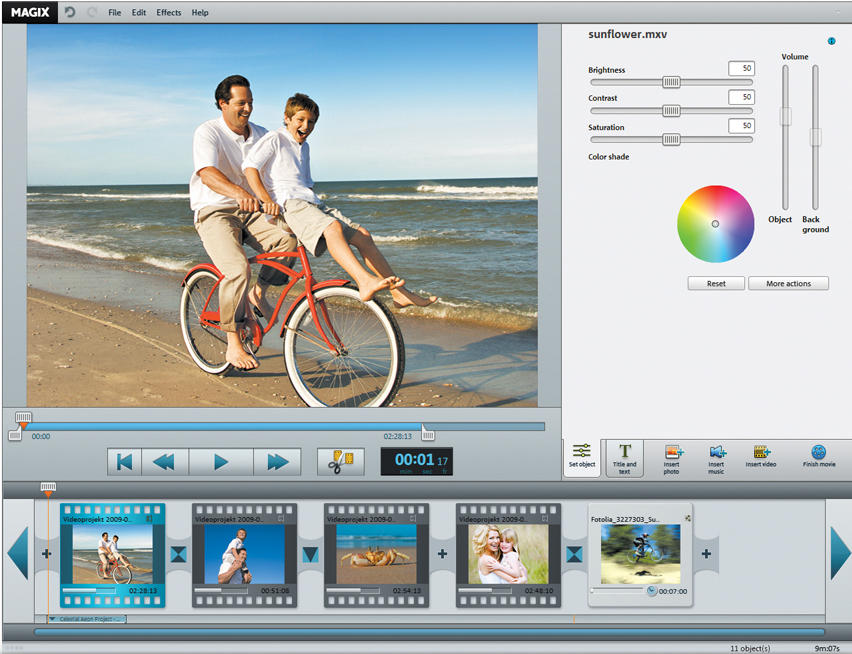
Task: Click Insert video icon
Action: pyautogui.click(x=762, y=453)
